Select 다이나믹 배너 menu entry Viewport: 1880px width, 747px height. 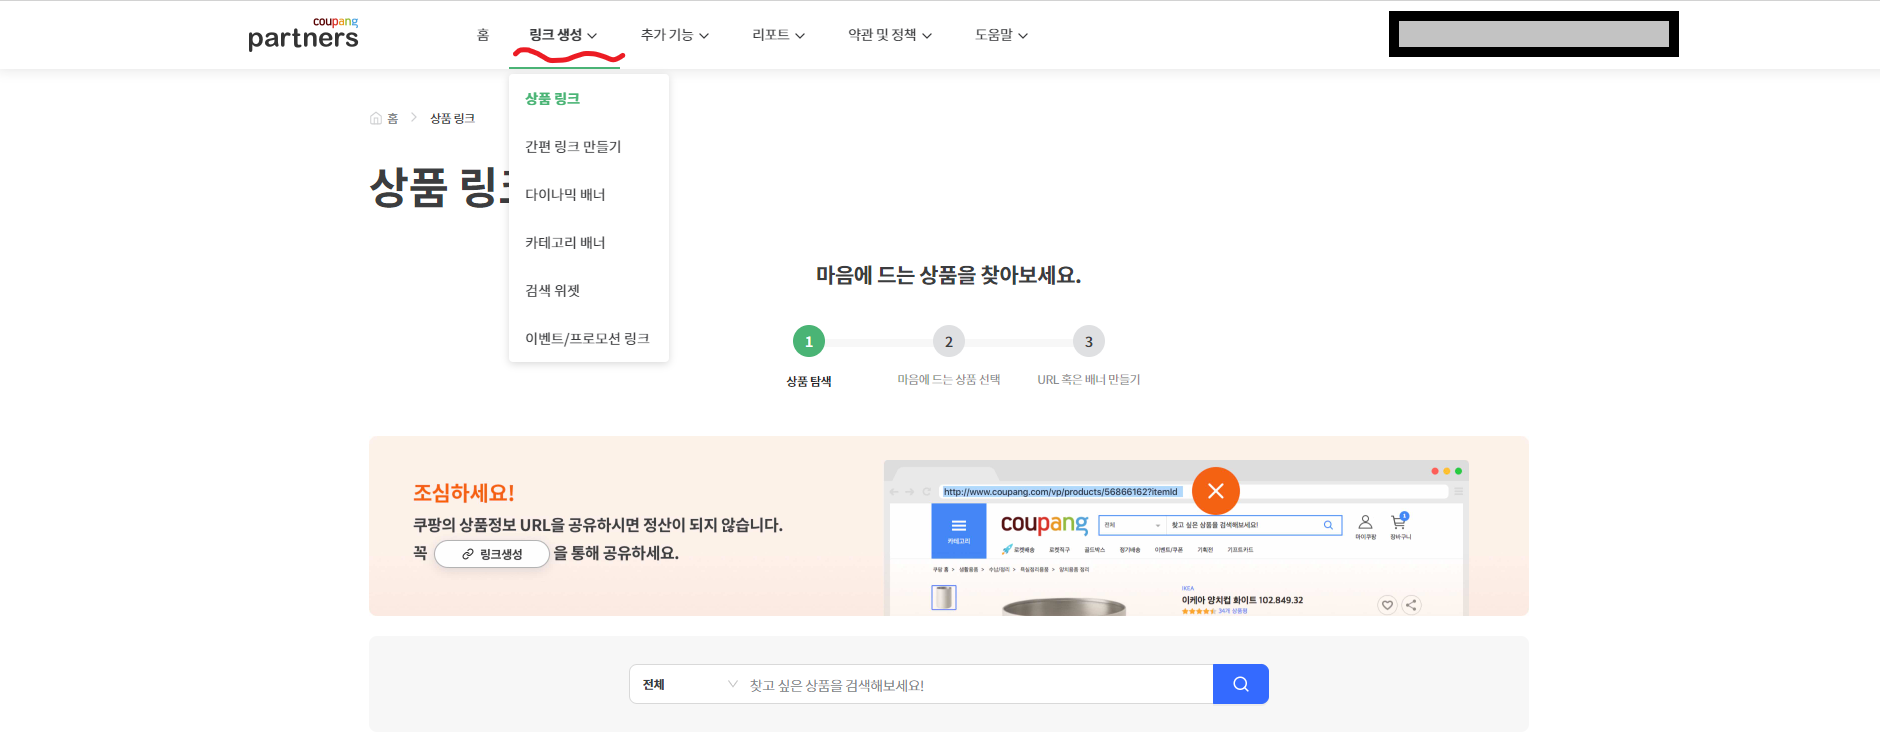pos(588,194)
